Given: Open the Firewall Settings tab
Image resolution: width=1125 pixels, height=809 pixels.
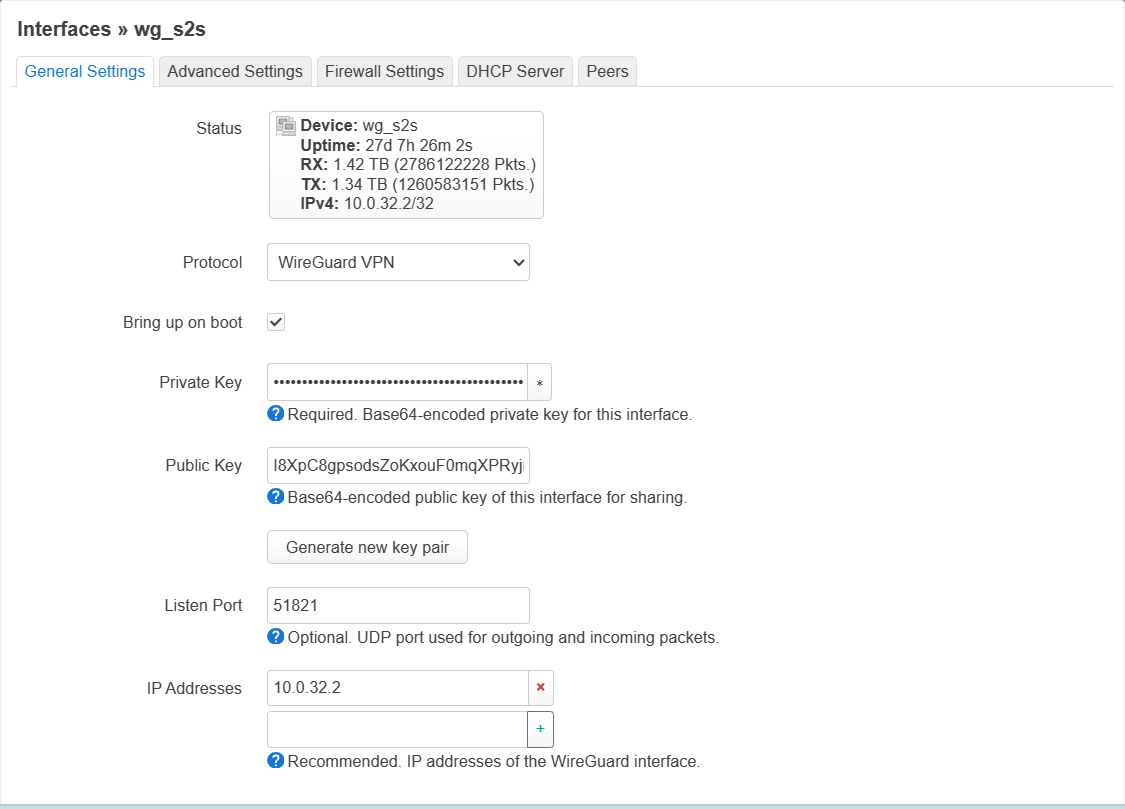Looking at the screenshot, I should 384,71.
